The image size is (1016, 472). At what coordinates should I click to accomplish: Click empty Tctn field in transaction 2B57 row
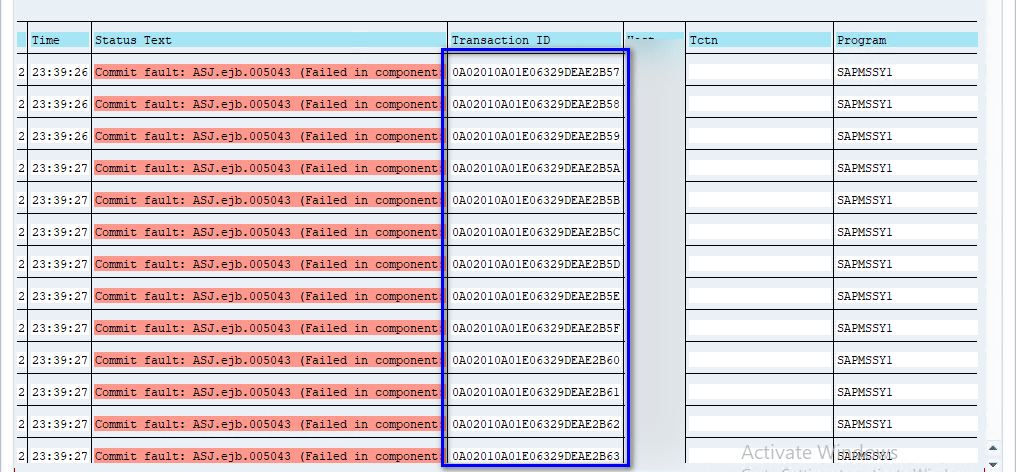(x=758, y=72)
